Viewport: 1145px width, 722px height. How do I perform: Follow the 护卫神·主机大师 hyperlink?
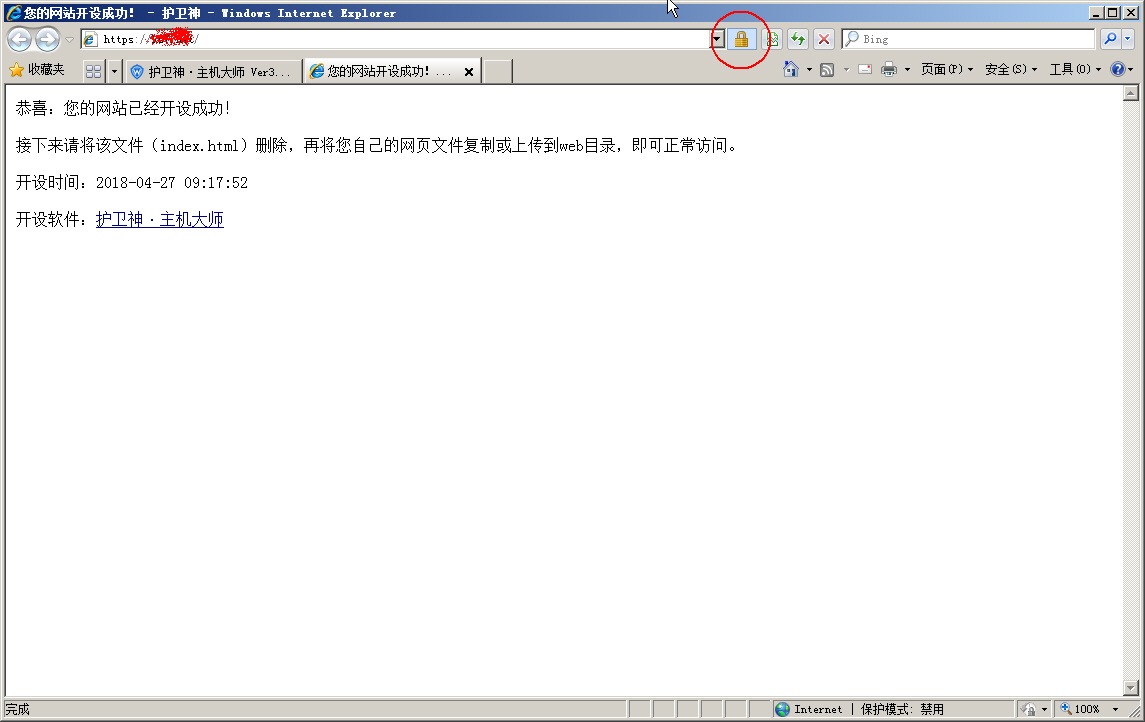159,220
